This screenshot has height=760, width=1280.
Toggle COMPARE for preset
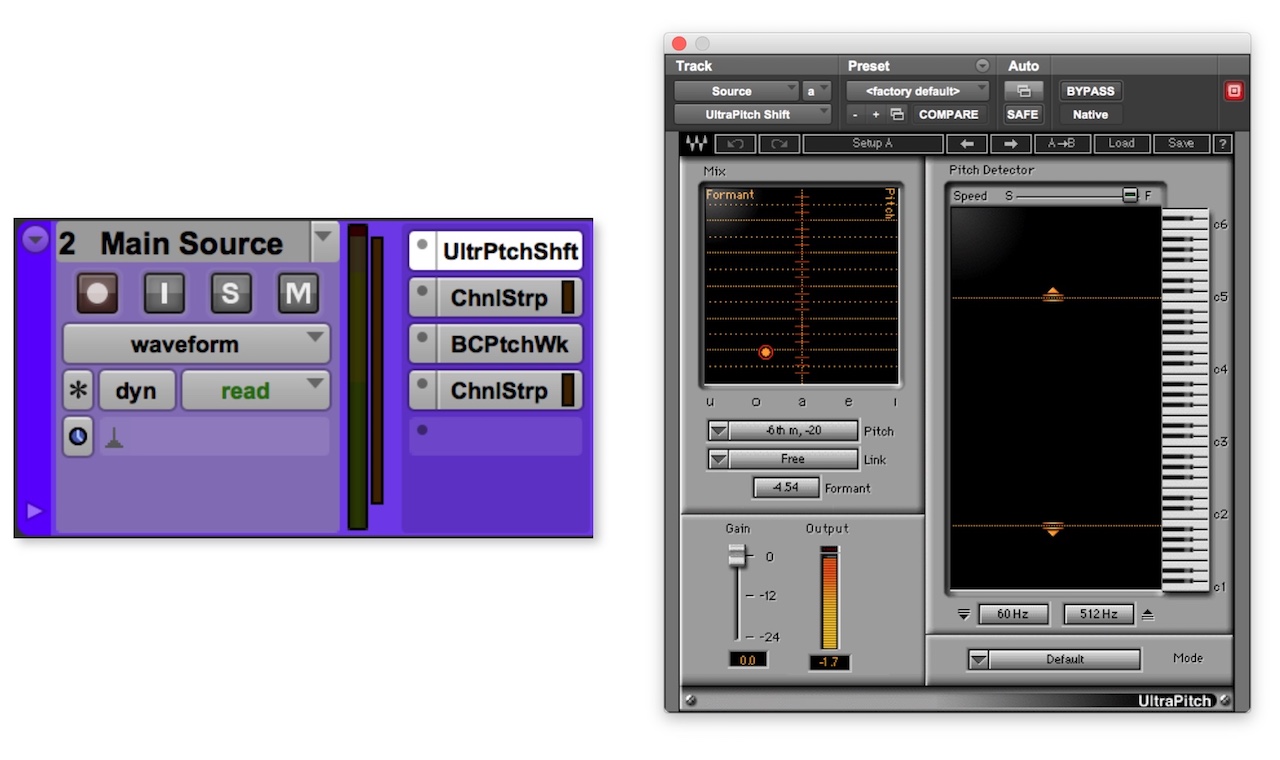(x=948, y=114)
